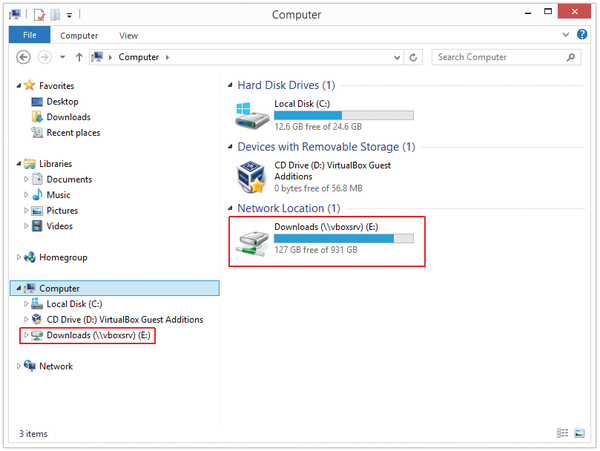
Task: Select Downloads (\\vboxsrv) (E:) in navigation tree
Action: [x=88, y=335]
